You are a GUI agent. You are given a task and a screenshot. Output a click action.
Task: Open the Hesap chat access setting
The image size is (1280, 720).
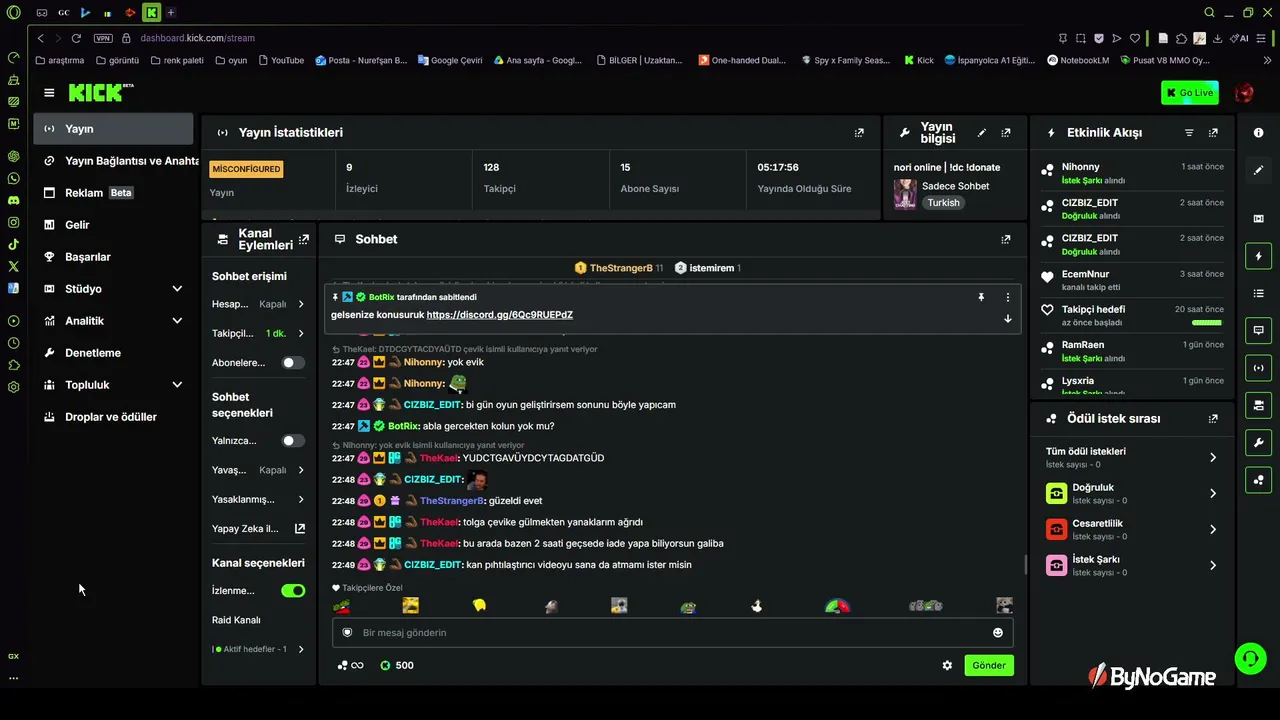(259, 304)
